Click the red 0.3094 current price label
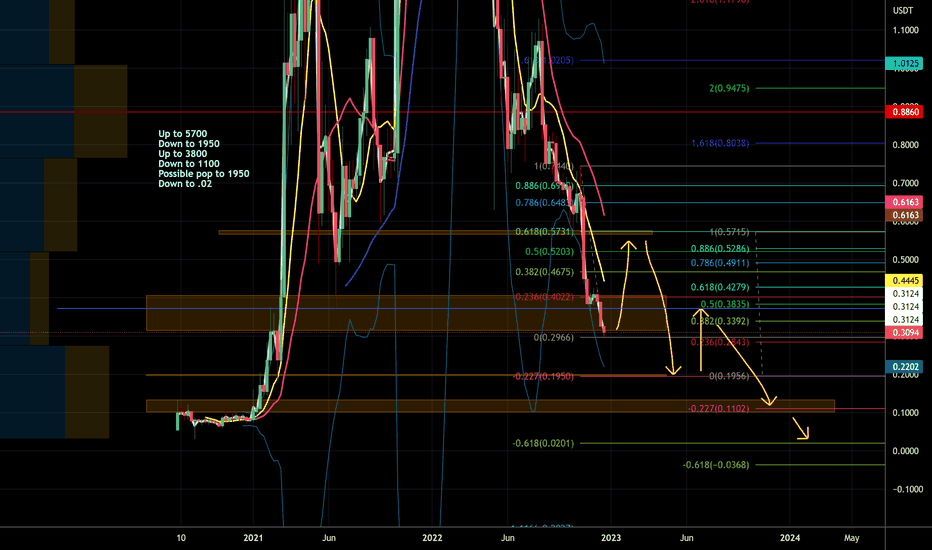 click(904, 332)
